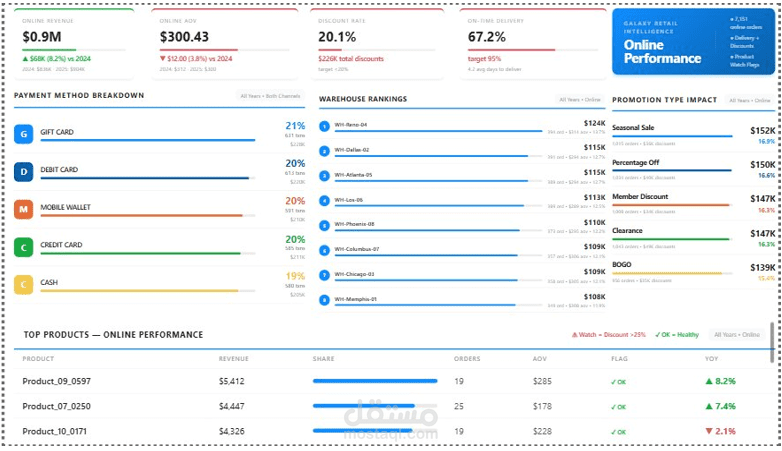The image size is (782, 451).
Task: Click the red down-arrow next to 2.1% YoY
Action: click(709, 431)
